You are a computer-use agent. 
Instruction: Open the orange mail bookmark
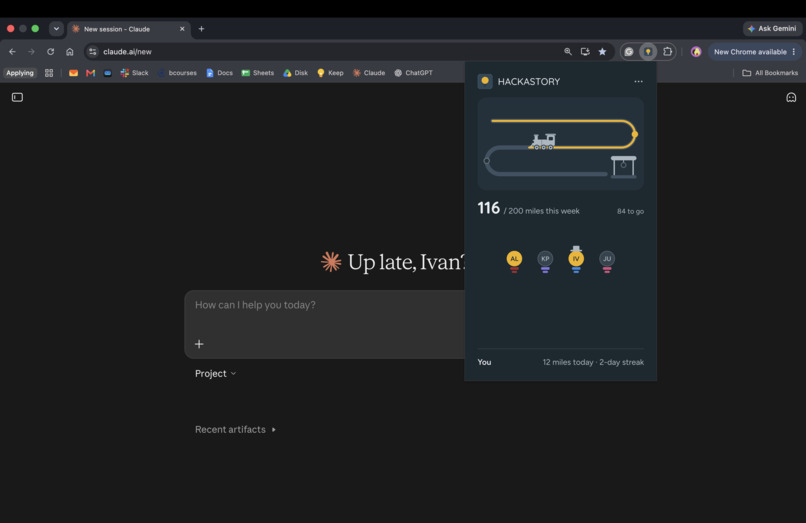tap(74, 73)
